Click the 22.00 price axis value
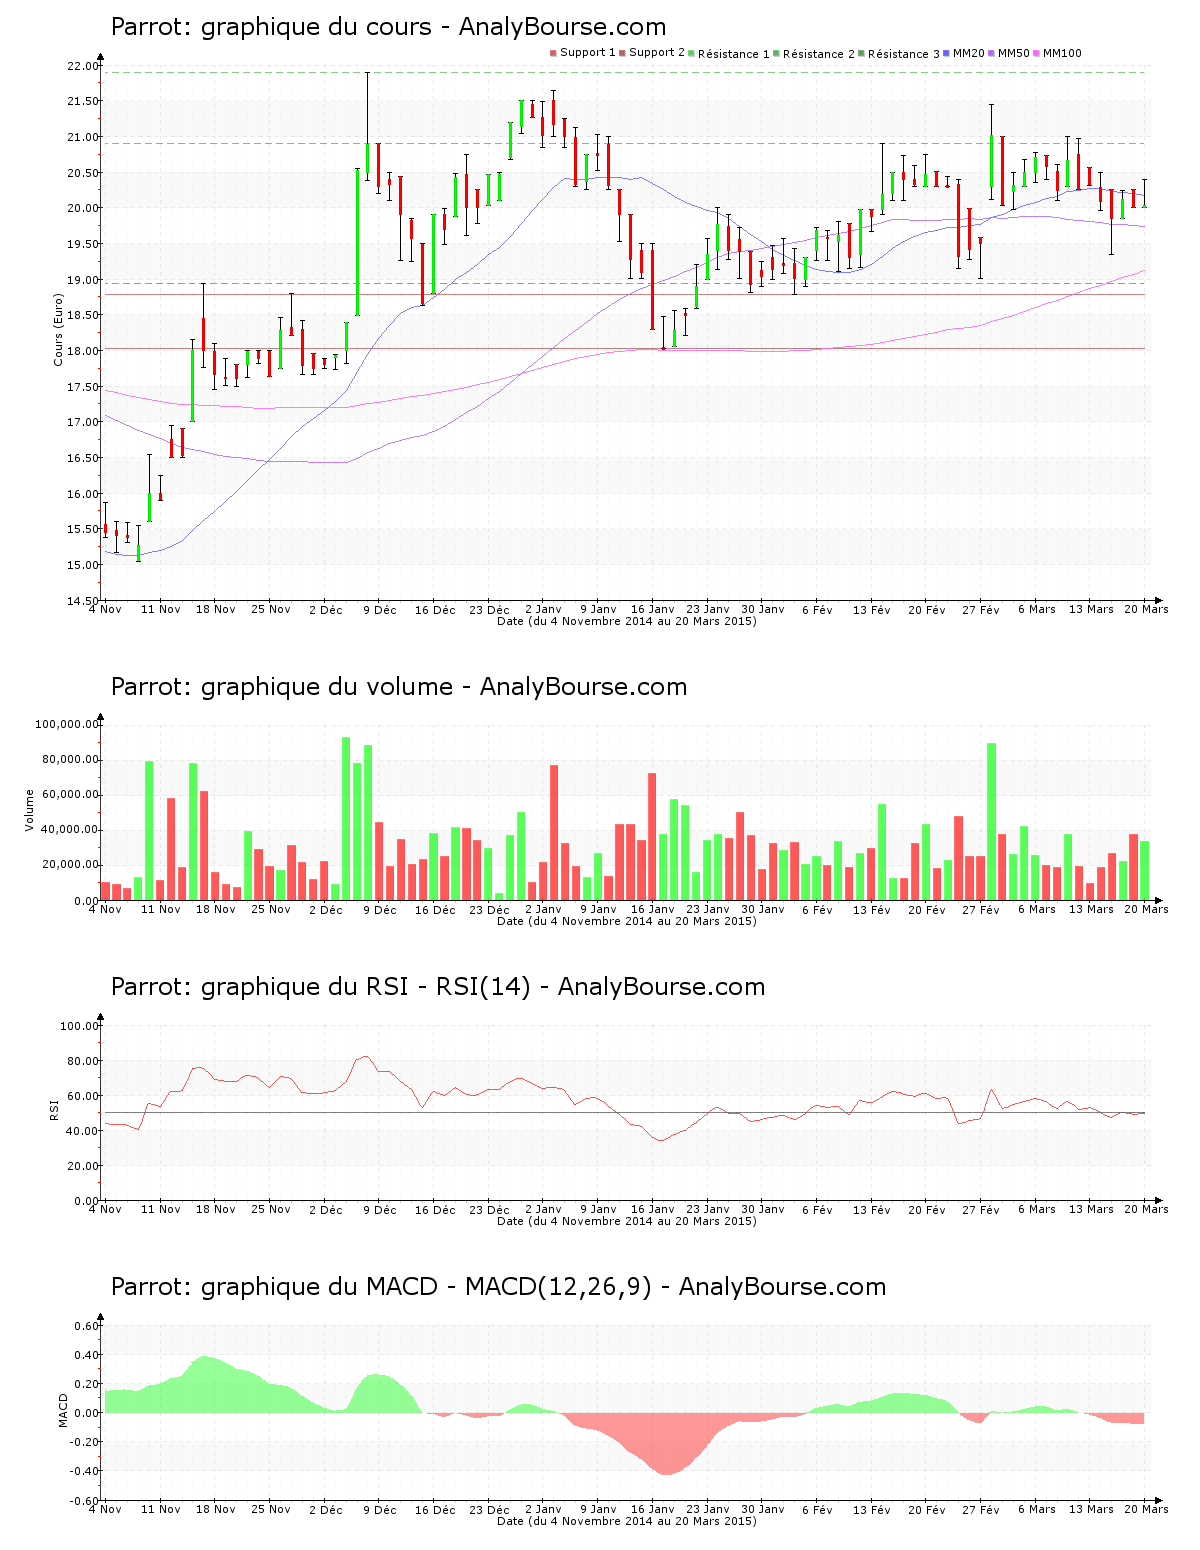 coord(83,66)
